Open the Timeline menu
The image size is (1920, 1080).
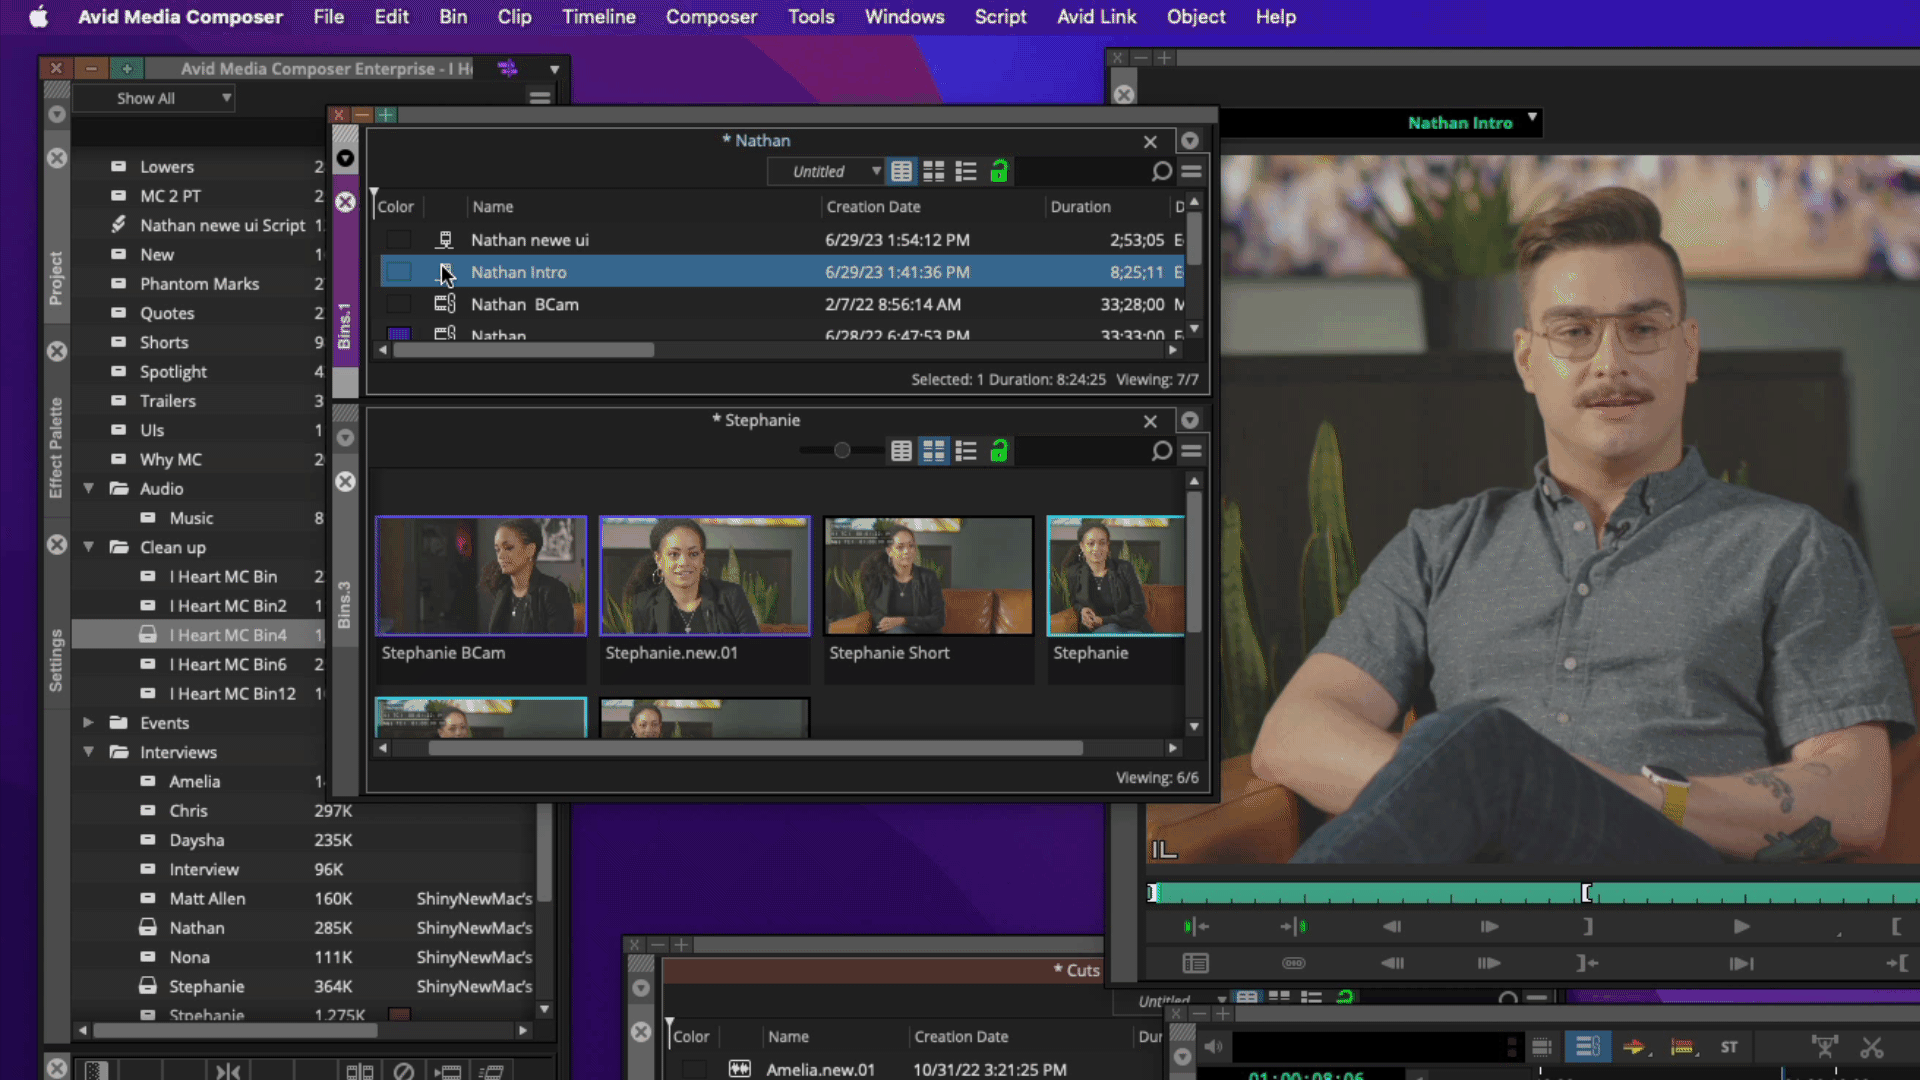(x=598, y=17)
